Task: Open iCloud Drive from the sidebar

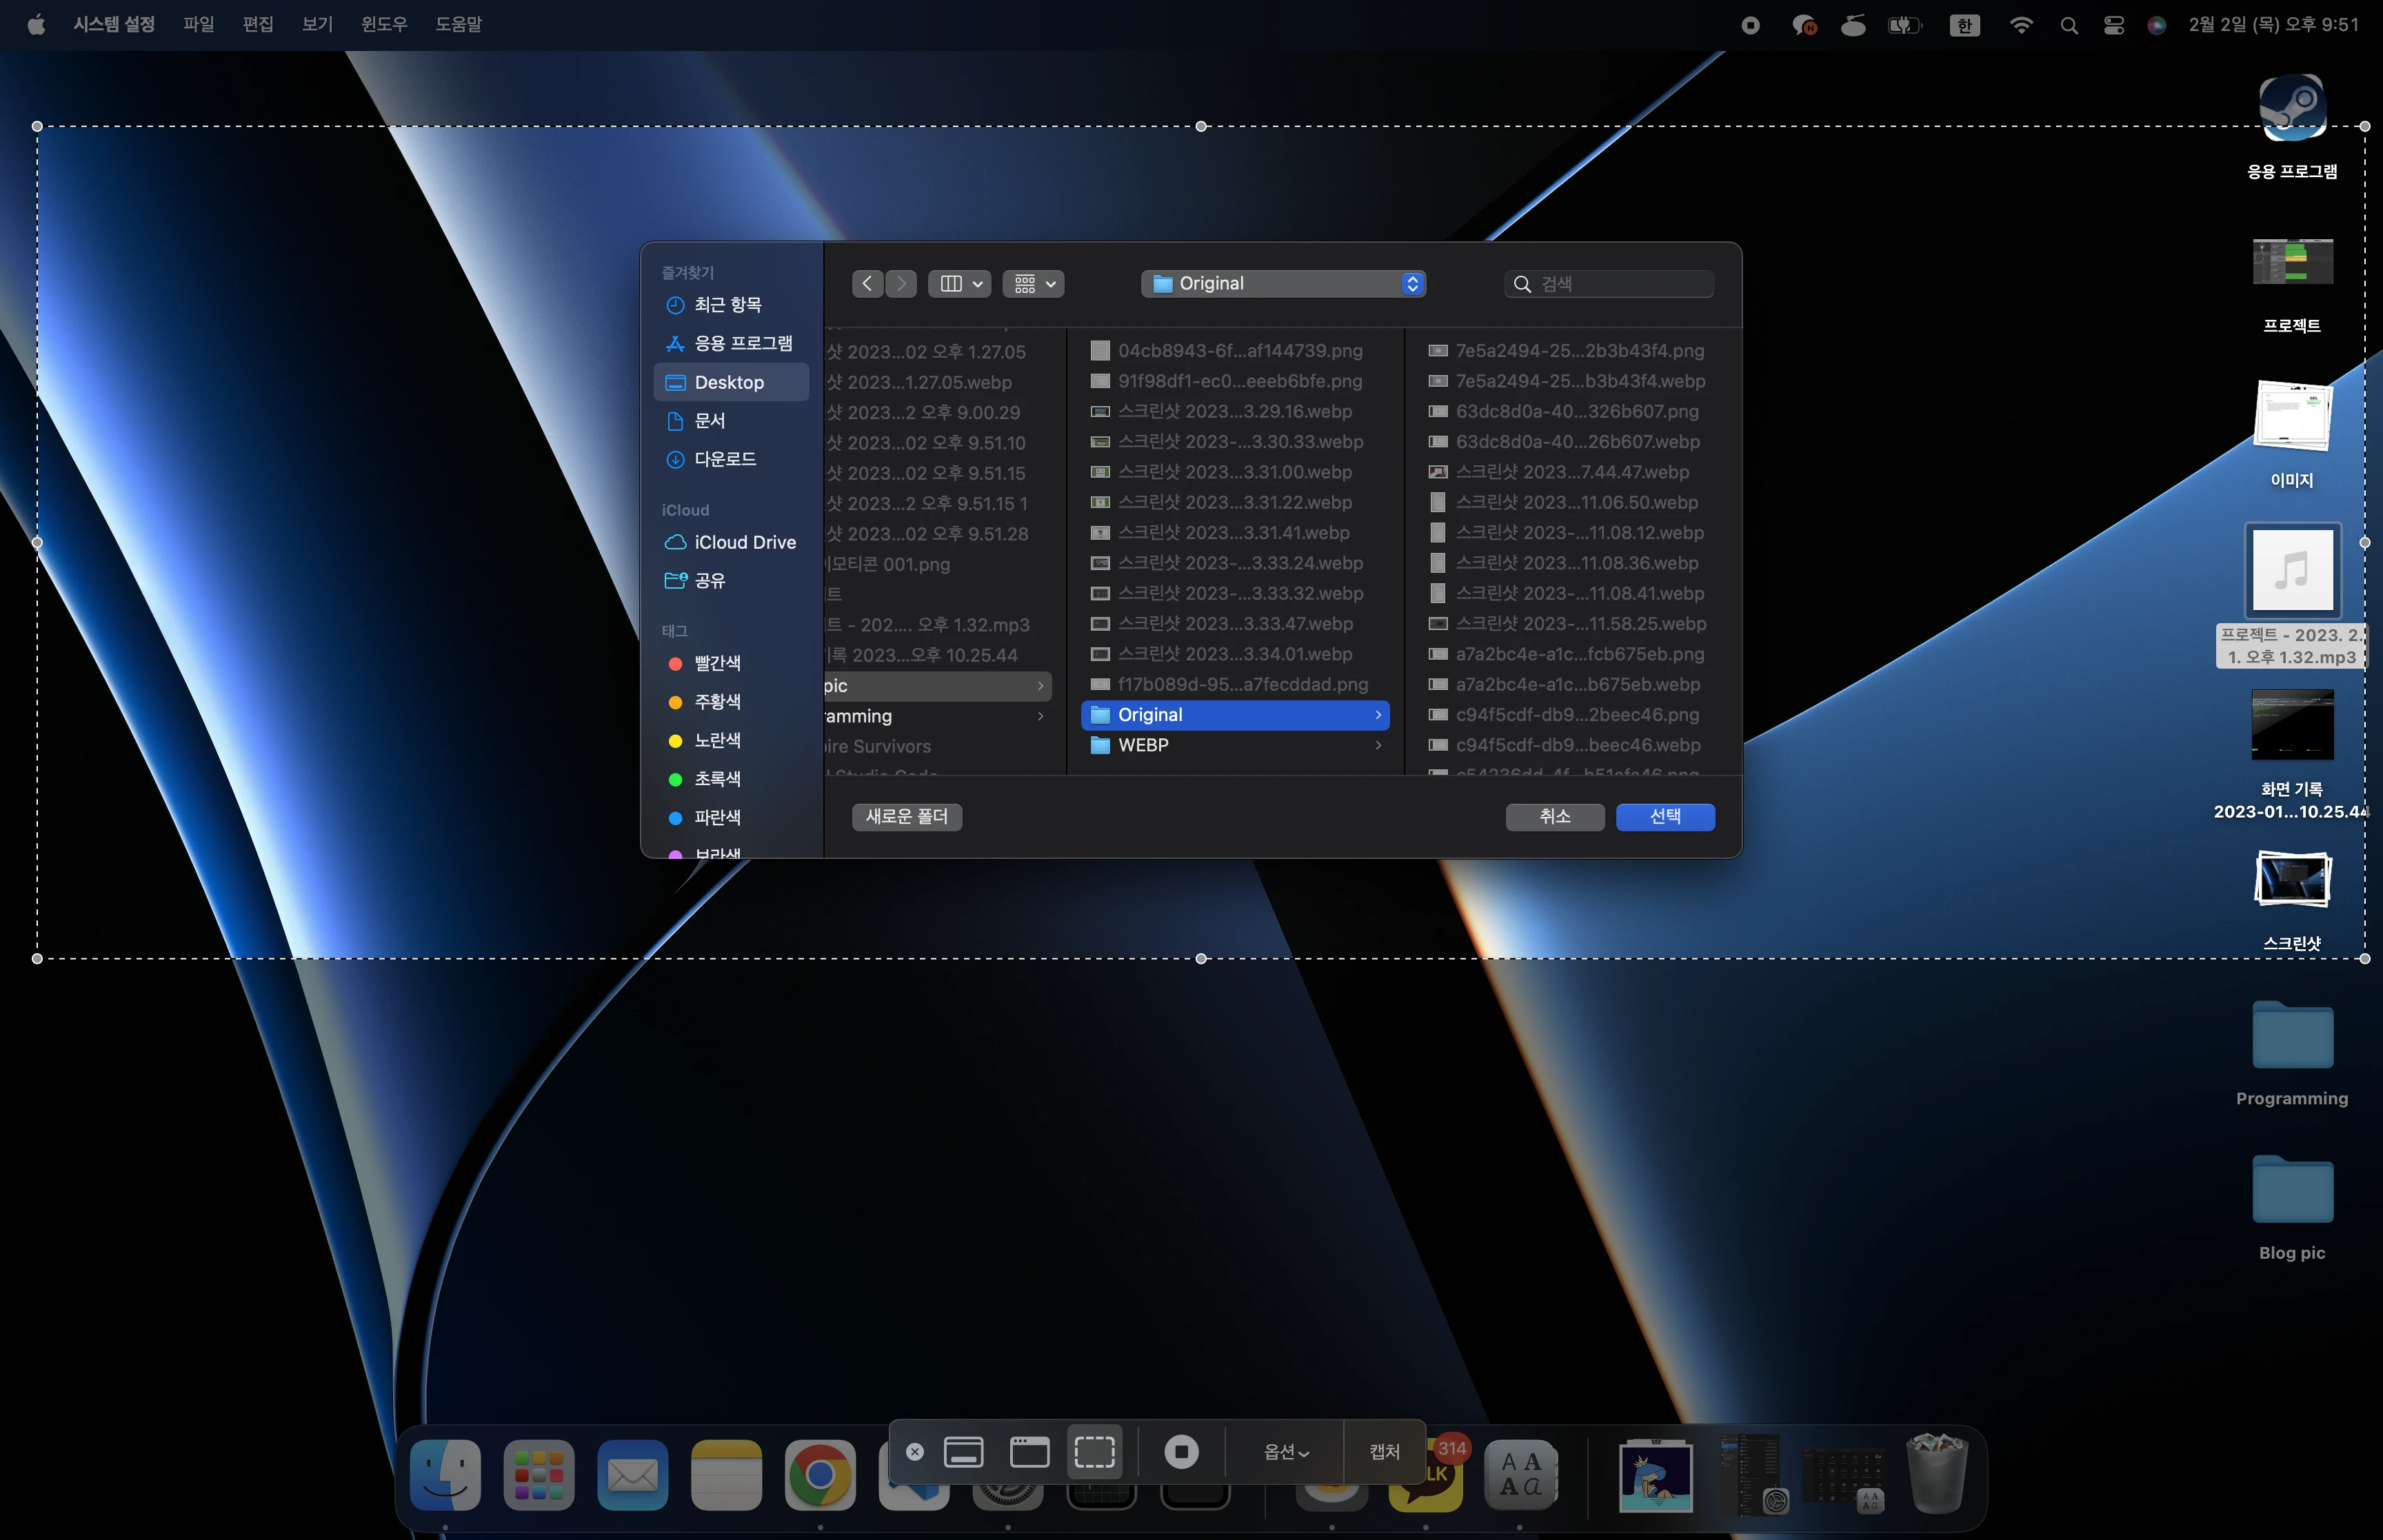Action: click(x=731, y=542)
